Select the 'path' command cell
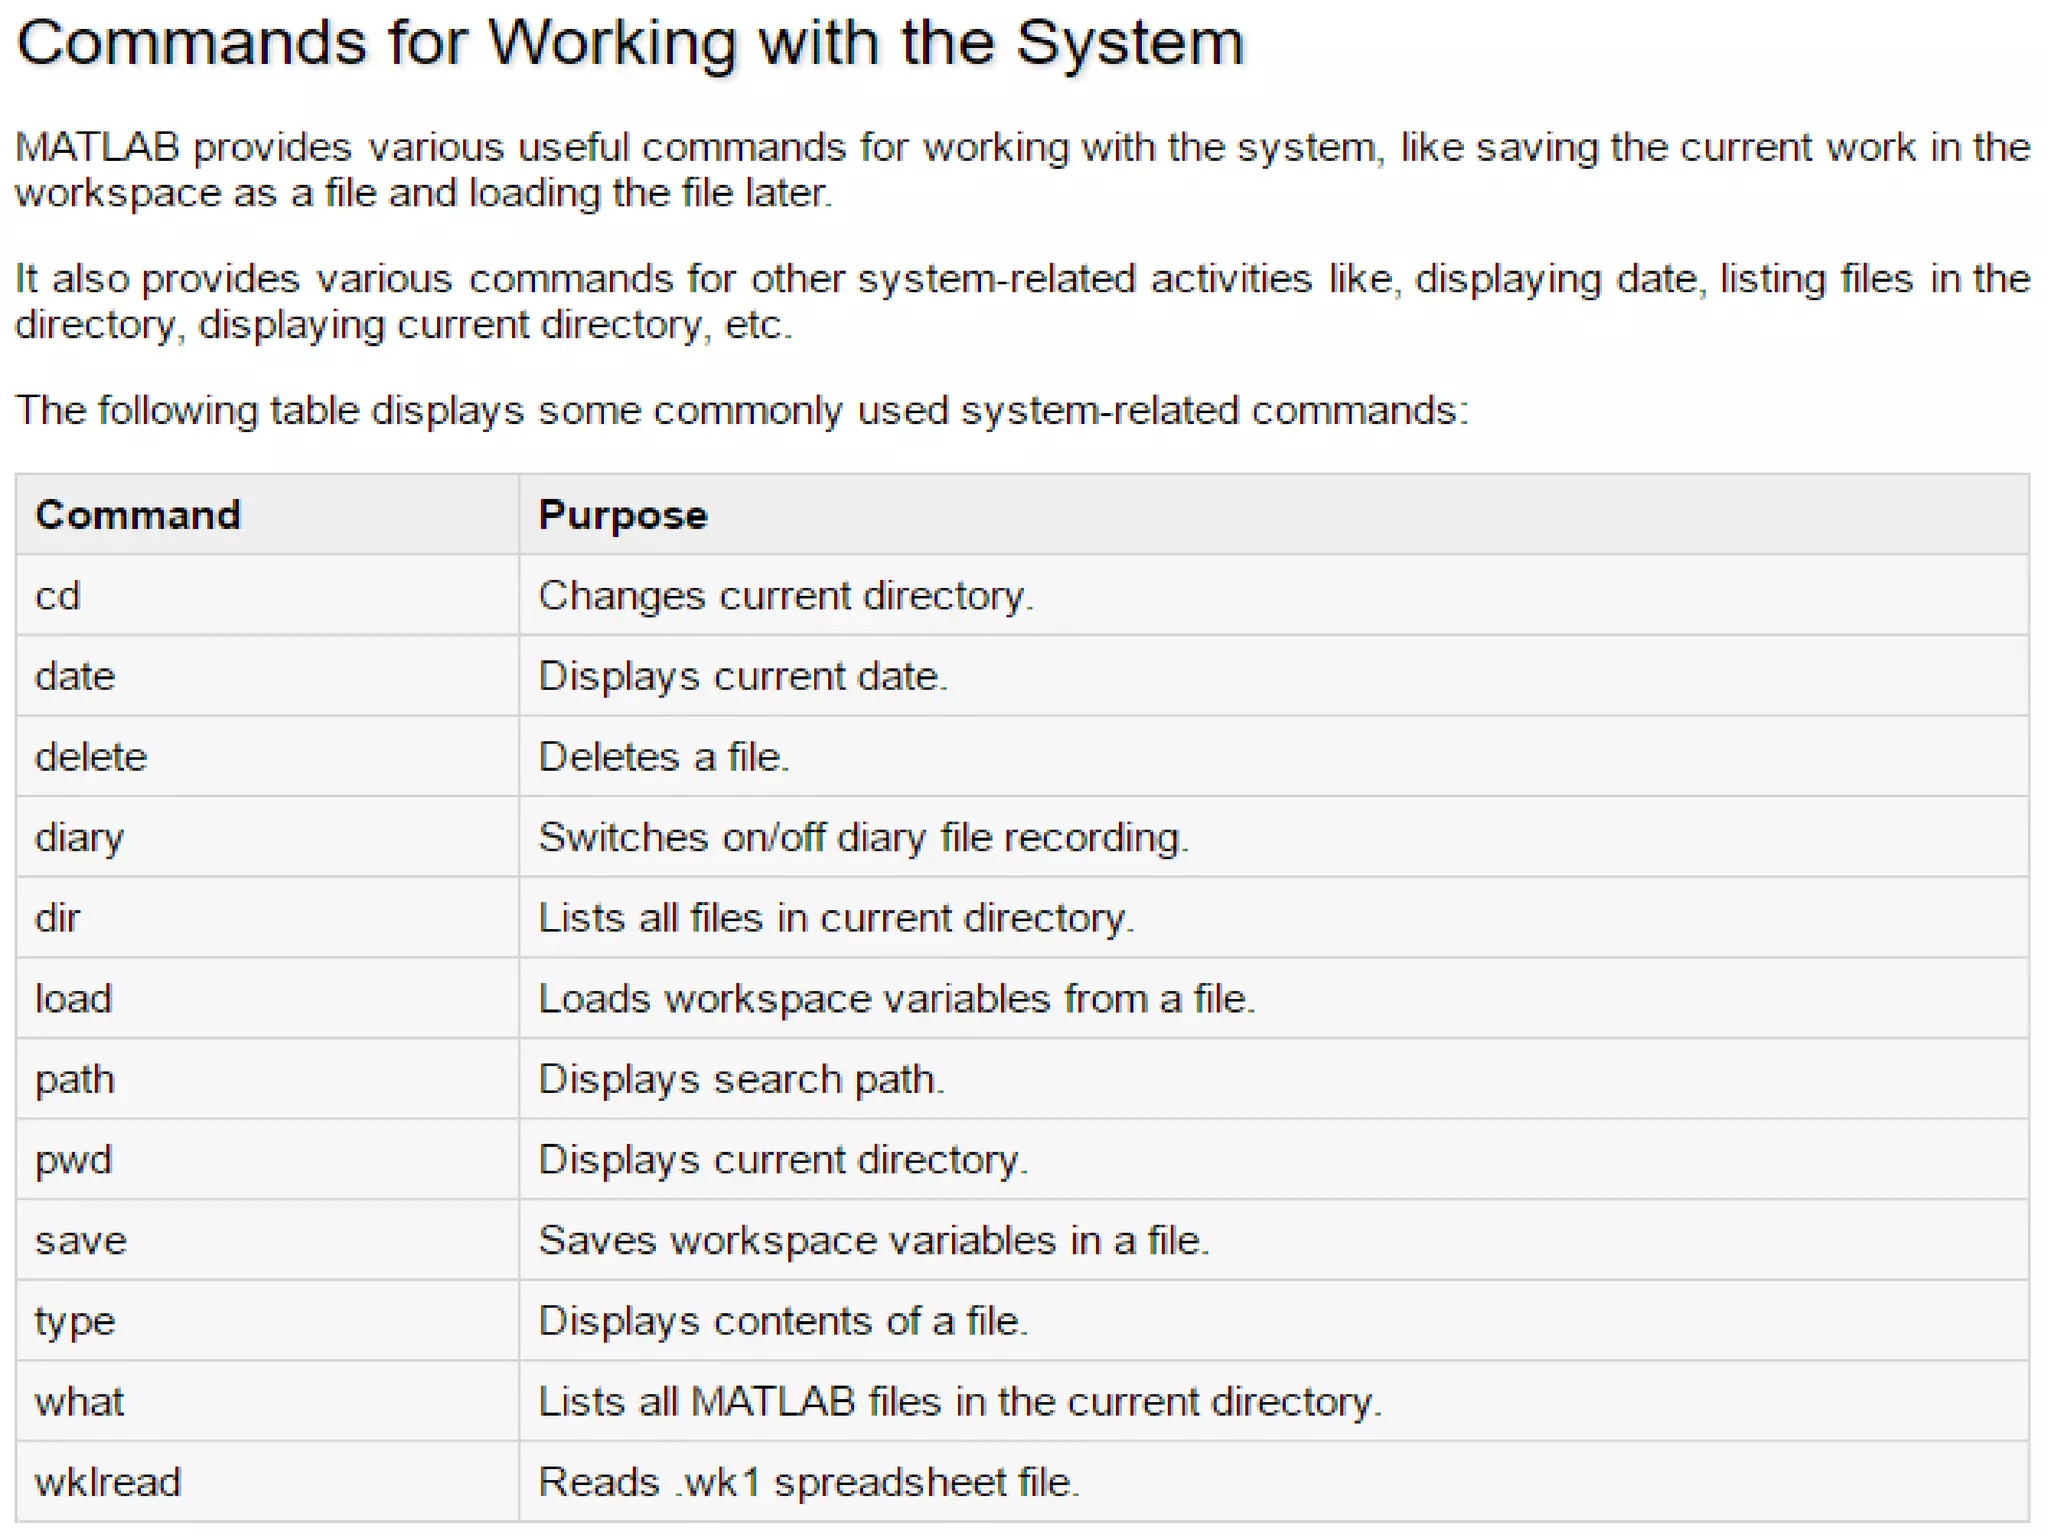The width and height of the screenshot is (2048, 1536). (75, 1080)
